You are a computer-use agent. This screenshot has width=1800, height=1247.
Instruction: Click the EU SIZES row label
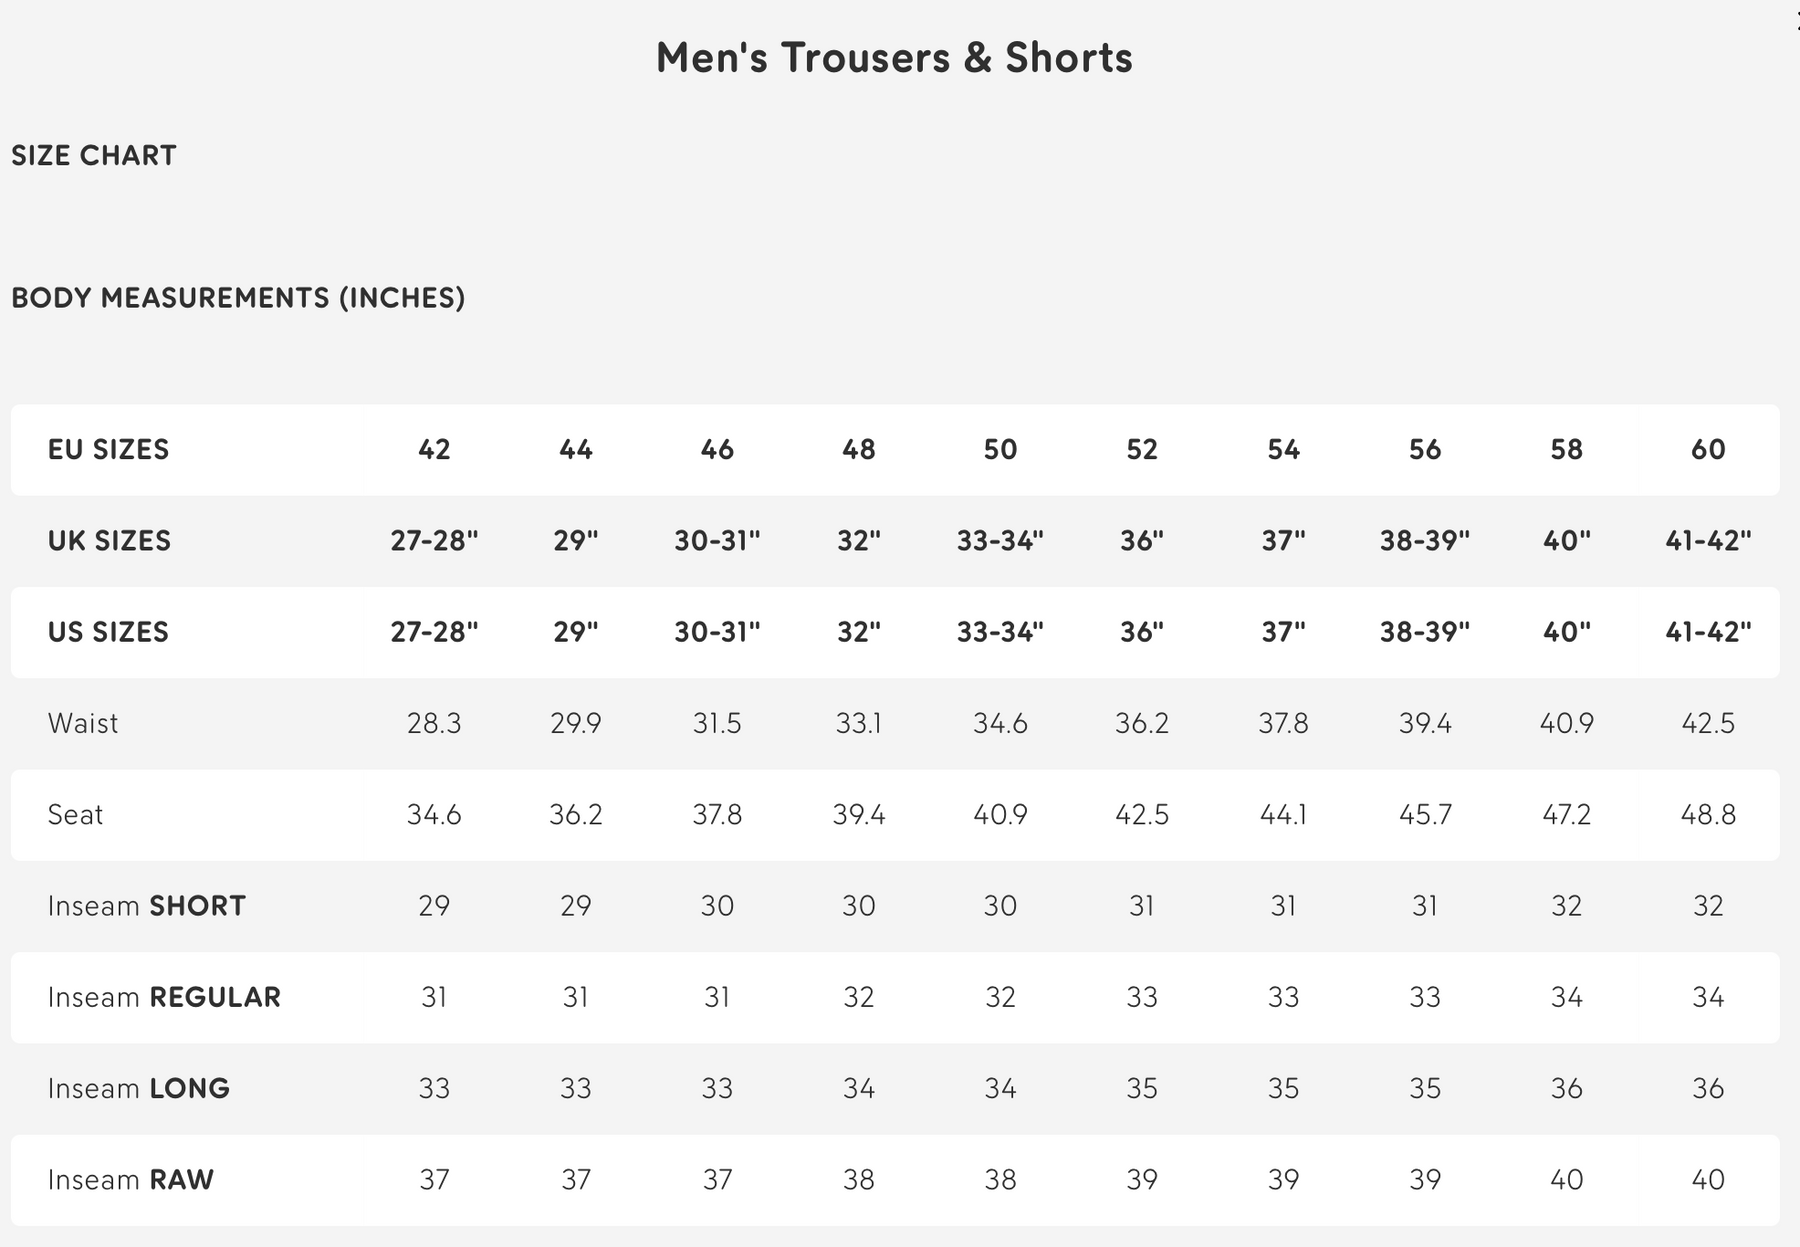108,450
